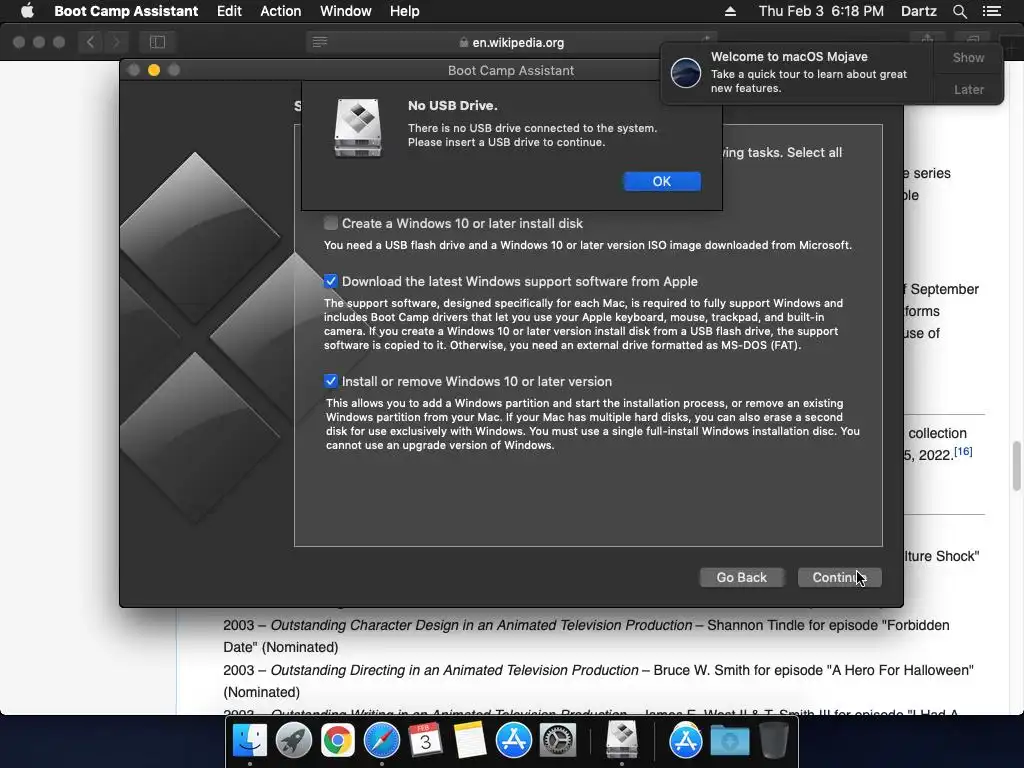Open the Trash in Dock
This screenshot has width=1024, height=768.
click(x=774, y=741)
